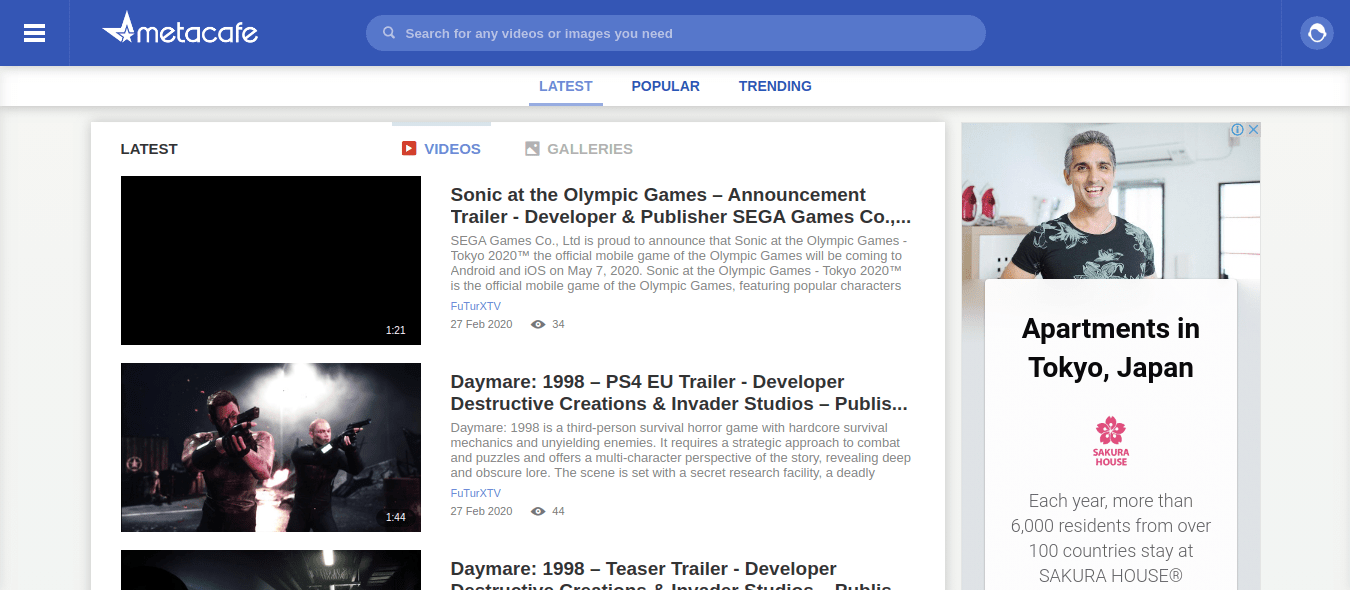Focus the video search field
This screenshot has height=590, width=1350.
(676, 33)
